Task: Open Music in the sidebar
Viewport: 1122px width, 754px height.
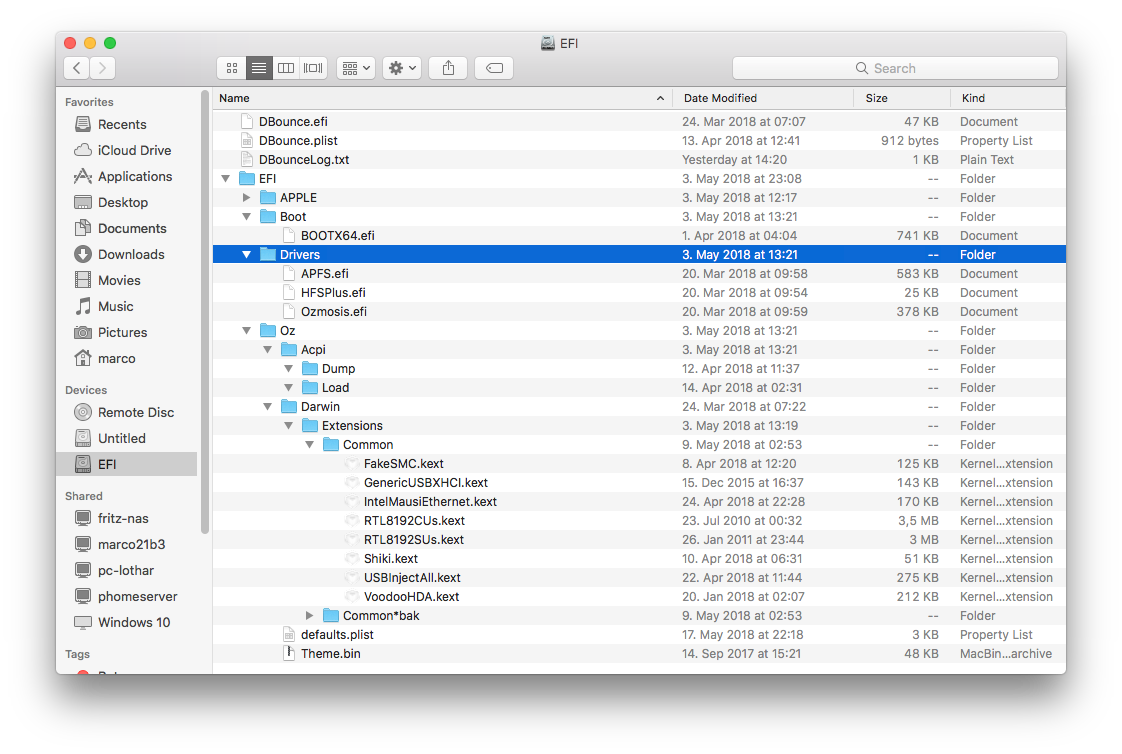Action: 104,306
